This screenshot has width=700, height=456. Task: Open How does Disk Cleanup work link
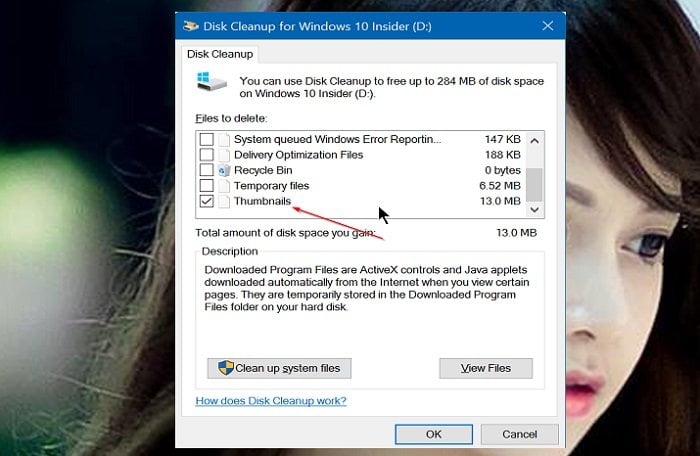[x=271, y=401]
